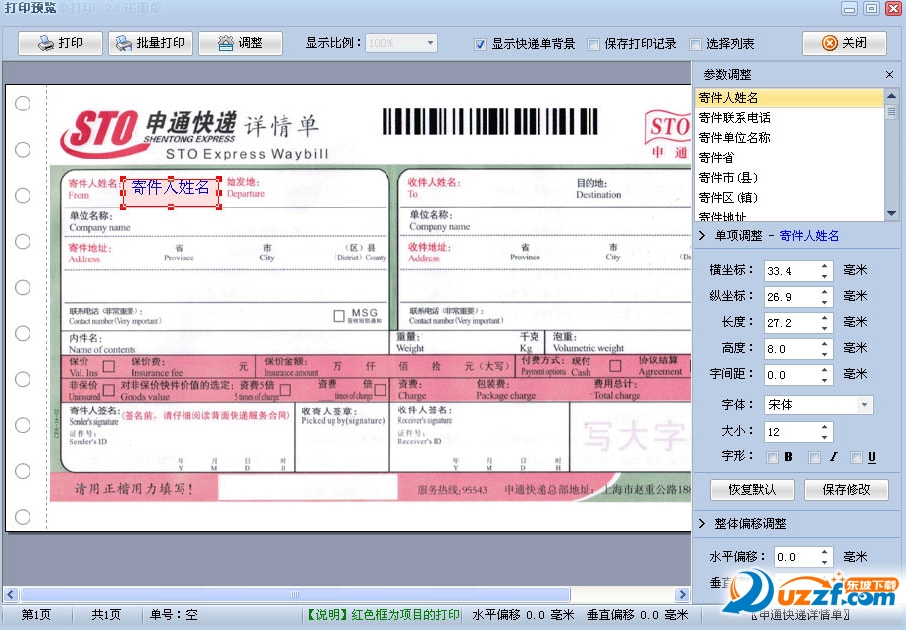
Task: Click horizontal scrollbar left arrow
Action: pyautogui.click(x=10, y=594)
